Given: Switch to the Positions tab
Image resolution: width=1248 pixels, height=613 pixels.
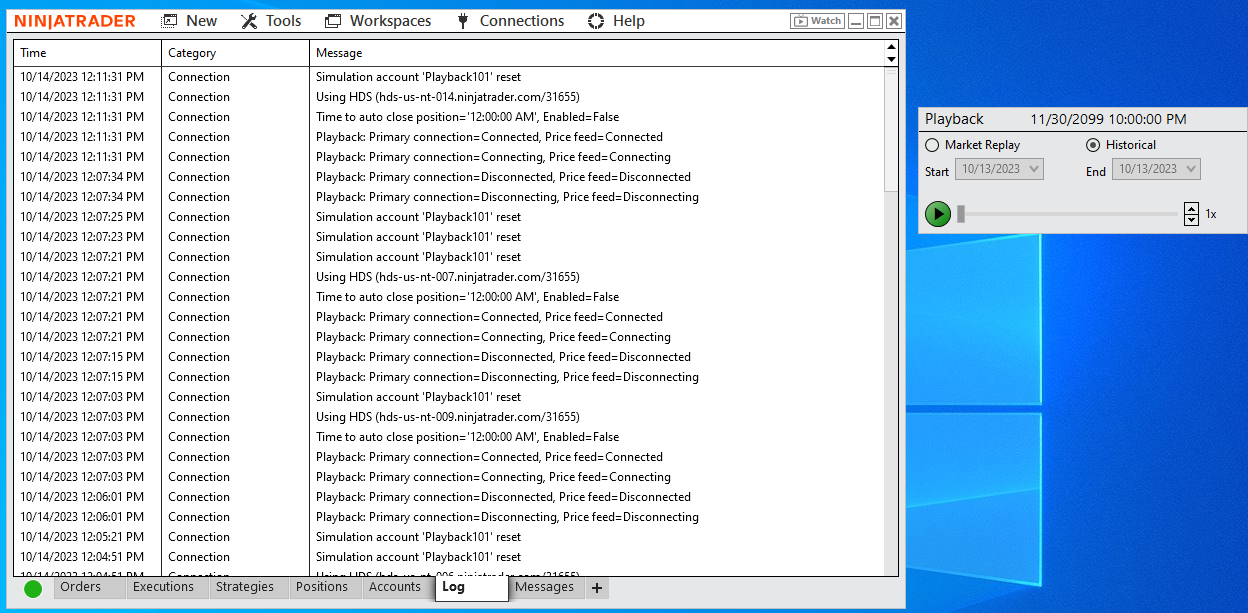Looking at the screenshot, I should pos(322,587).
